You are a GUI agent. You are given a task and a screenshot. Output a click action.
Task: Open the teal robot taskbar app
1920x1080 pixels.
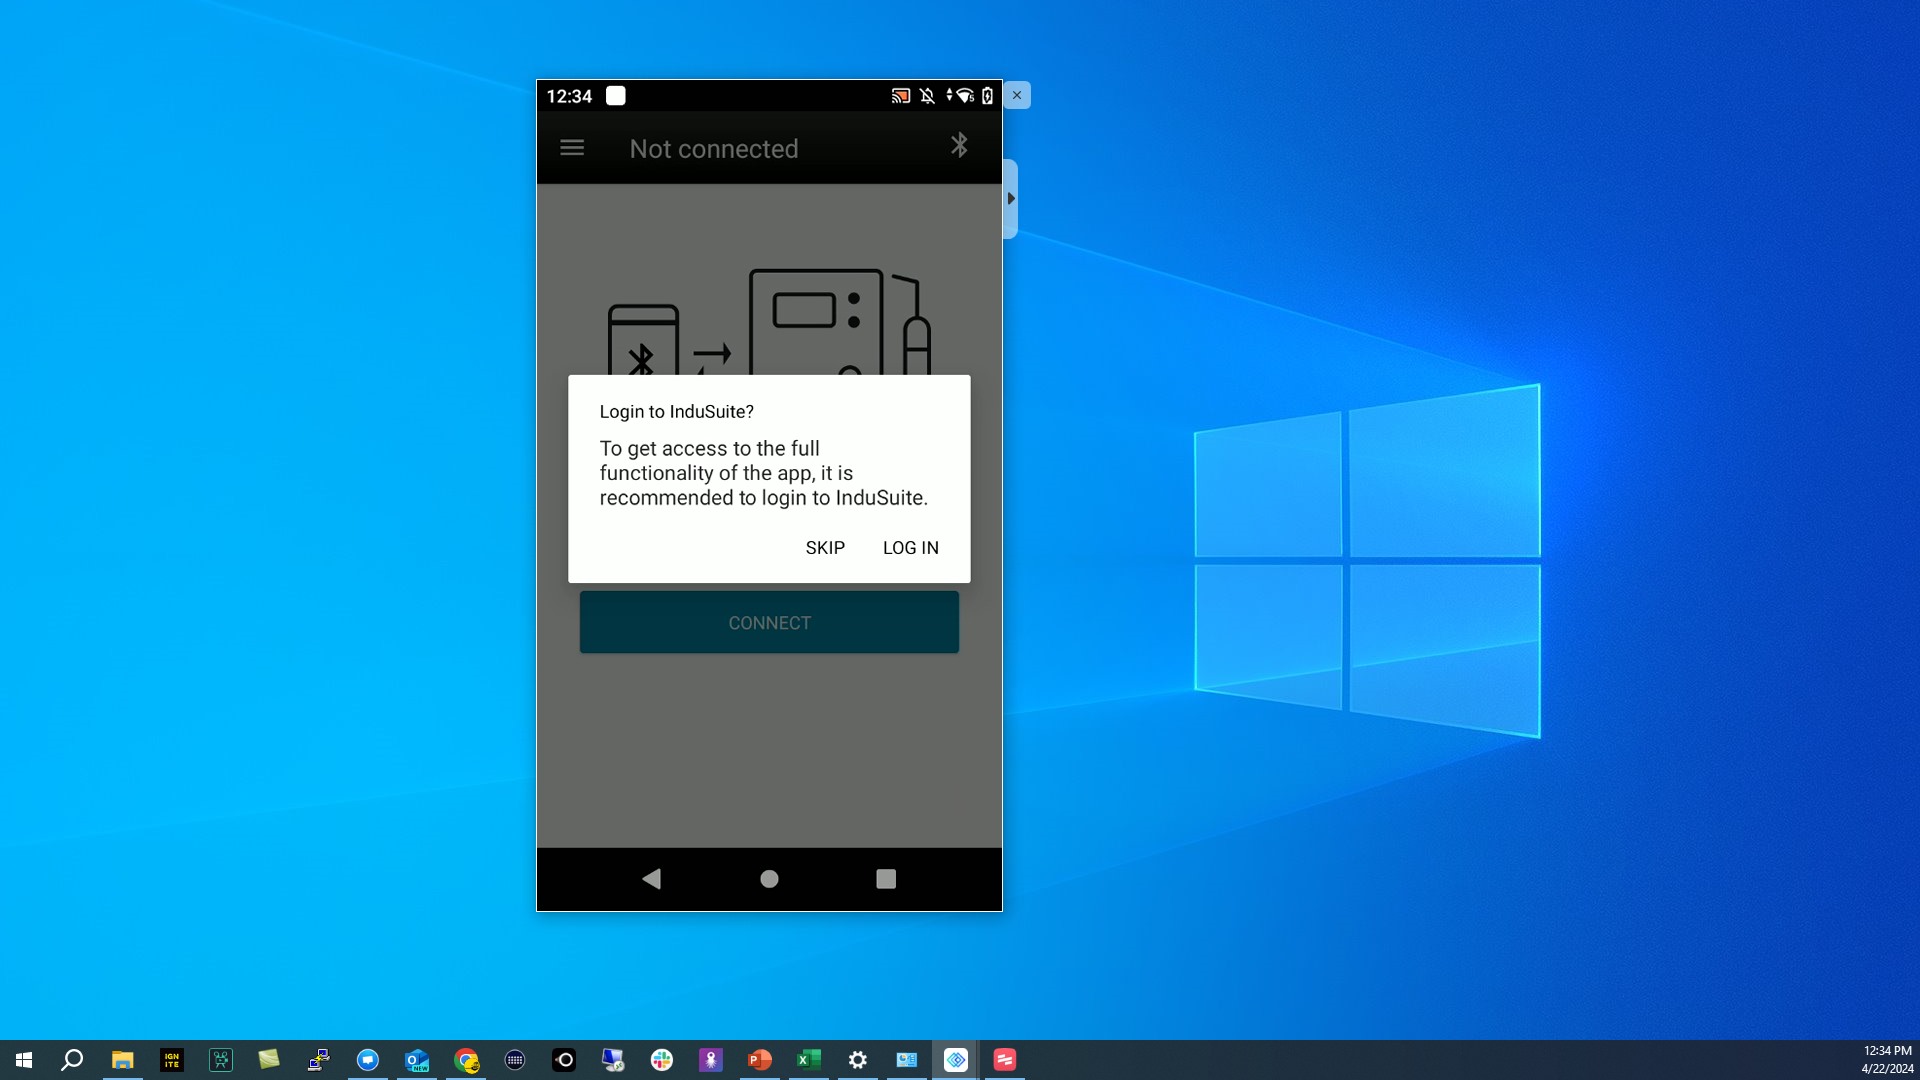pos(221,1060)
